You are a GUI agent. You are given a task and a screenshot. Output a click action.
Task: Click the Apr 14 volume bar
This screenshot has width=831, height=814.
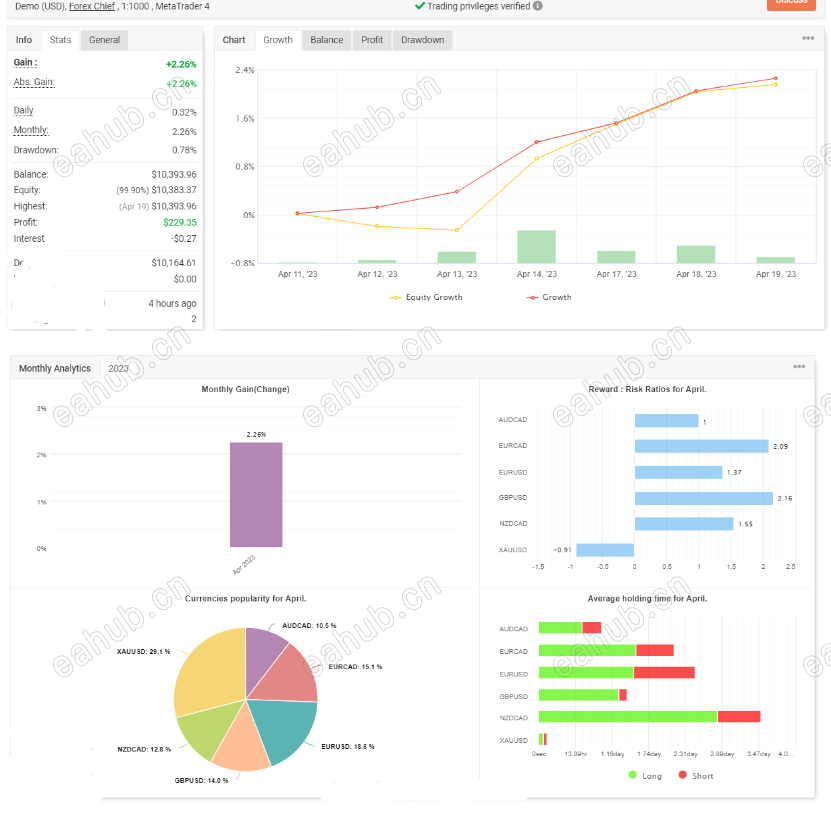click(x=536, y=246)
